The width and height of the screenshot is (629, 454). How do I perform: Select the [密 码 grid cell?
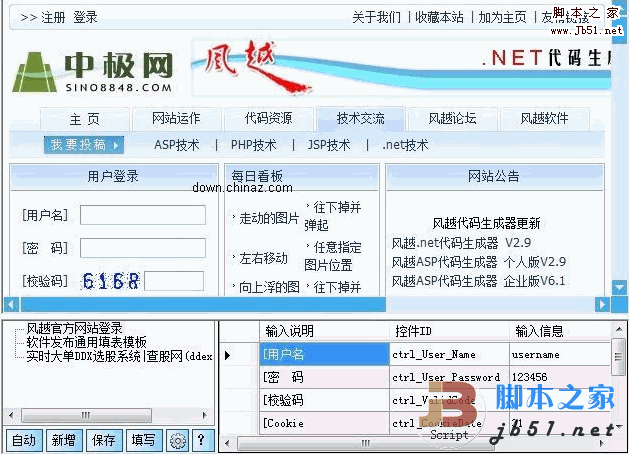click(325, 377)
